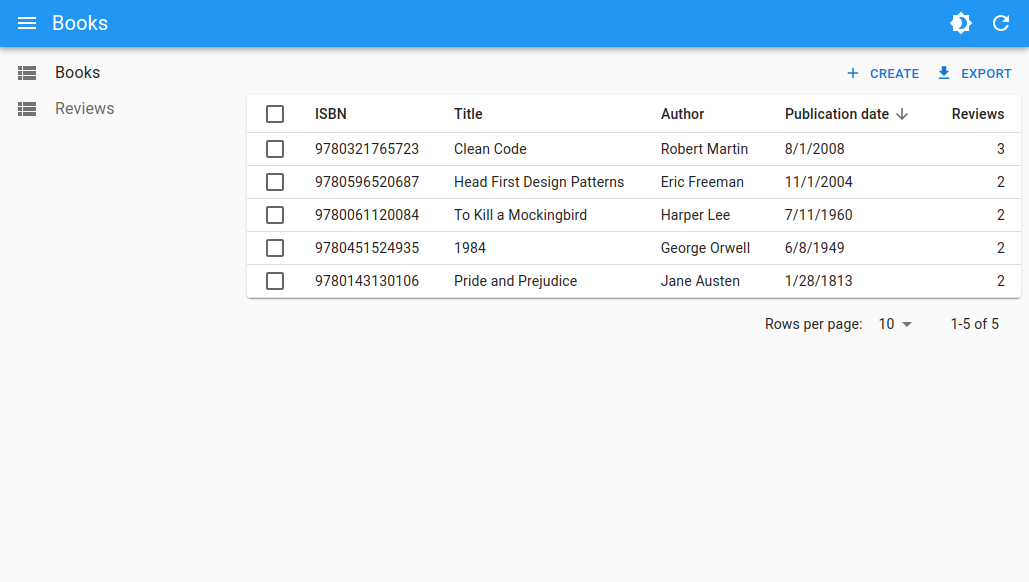Click the plus icon on the CREATE button

(x=852, y=73)
